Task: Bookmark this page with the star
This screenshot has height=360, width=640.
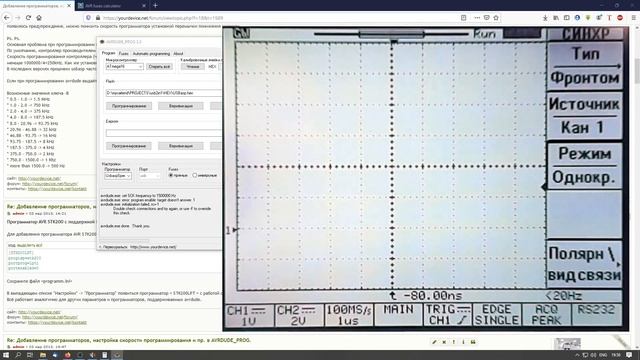Action: (x=496, y=18)
